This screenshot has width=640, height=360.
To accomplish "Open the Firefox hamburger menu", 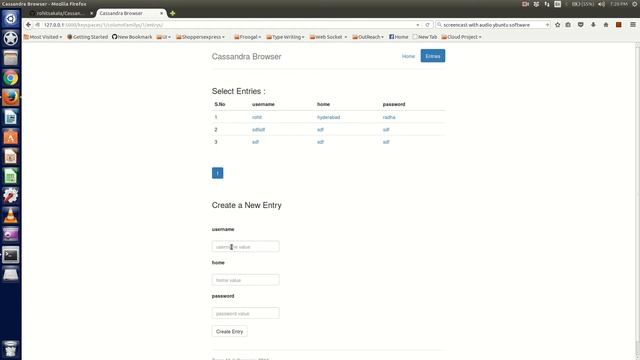I will (633, 25).
